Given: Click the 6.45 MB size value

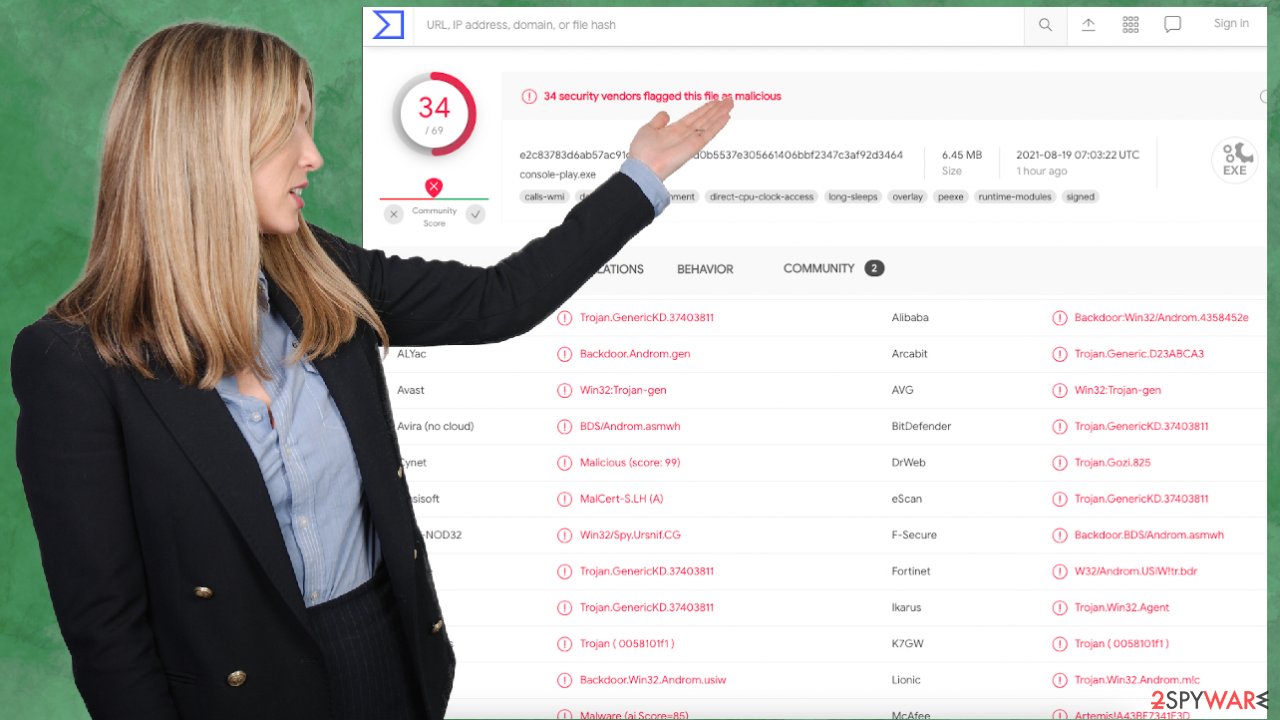Looking at the screenshot, I should click(x=962, y=155).
